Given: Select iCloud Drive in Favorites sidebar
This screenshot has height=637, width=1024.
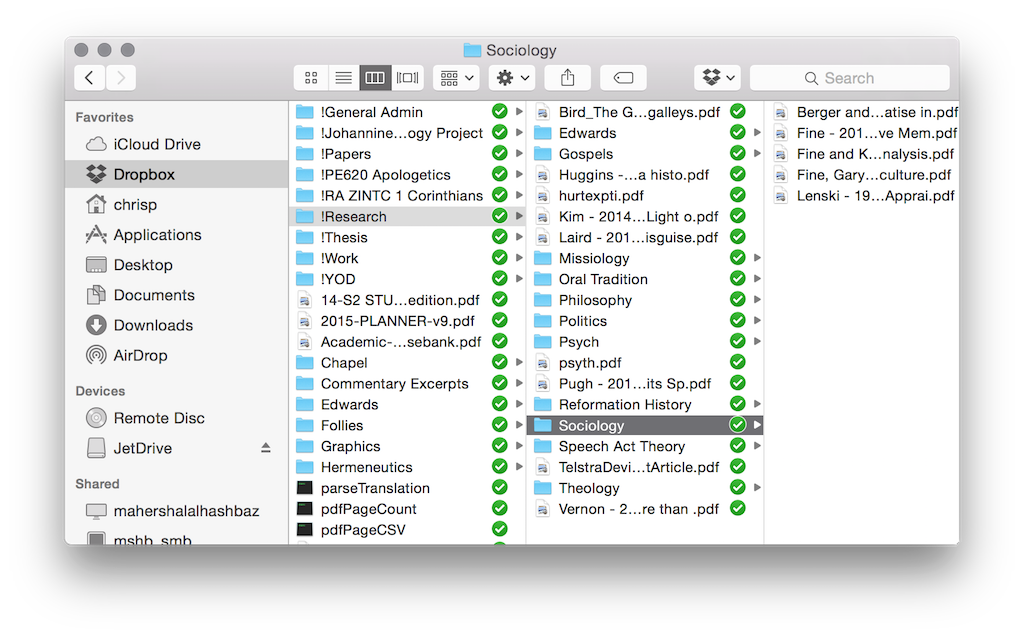Looking at the screenshot, I should coord(156,144).
